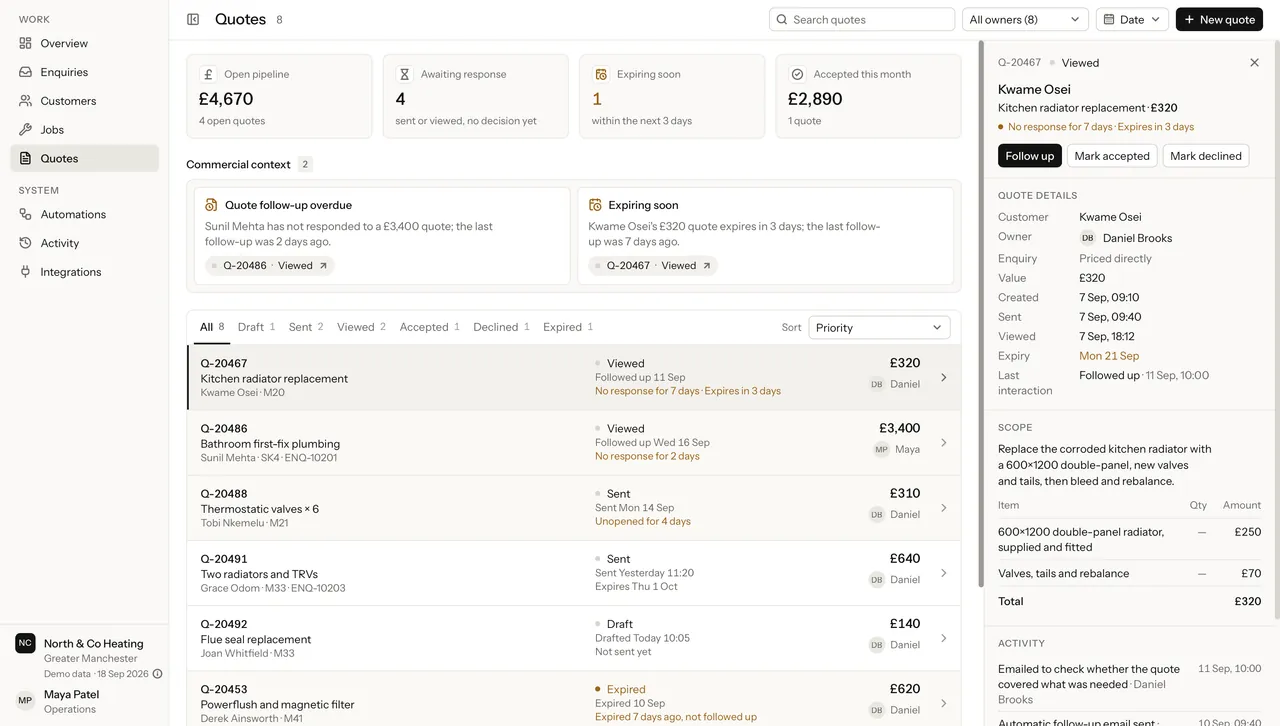
Task: Go to Quotes in the sidebar
Action: click(x=85, y=158)
